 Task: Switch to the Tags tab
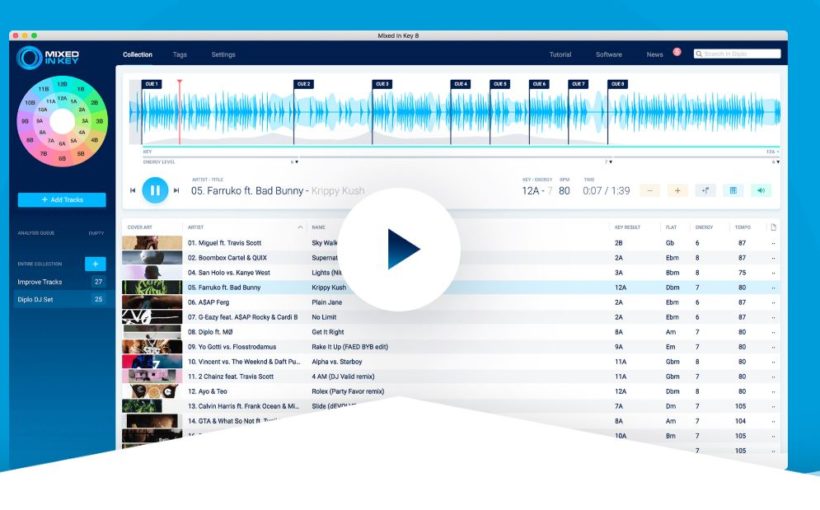180,54
